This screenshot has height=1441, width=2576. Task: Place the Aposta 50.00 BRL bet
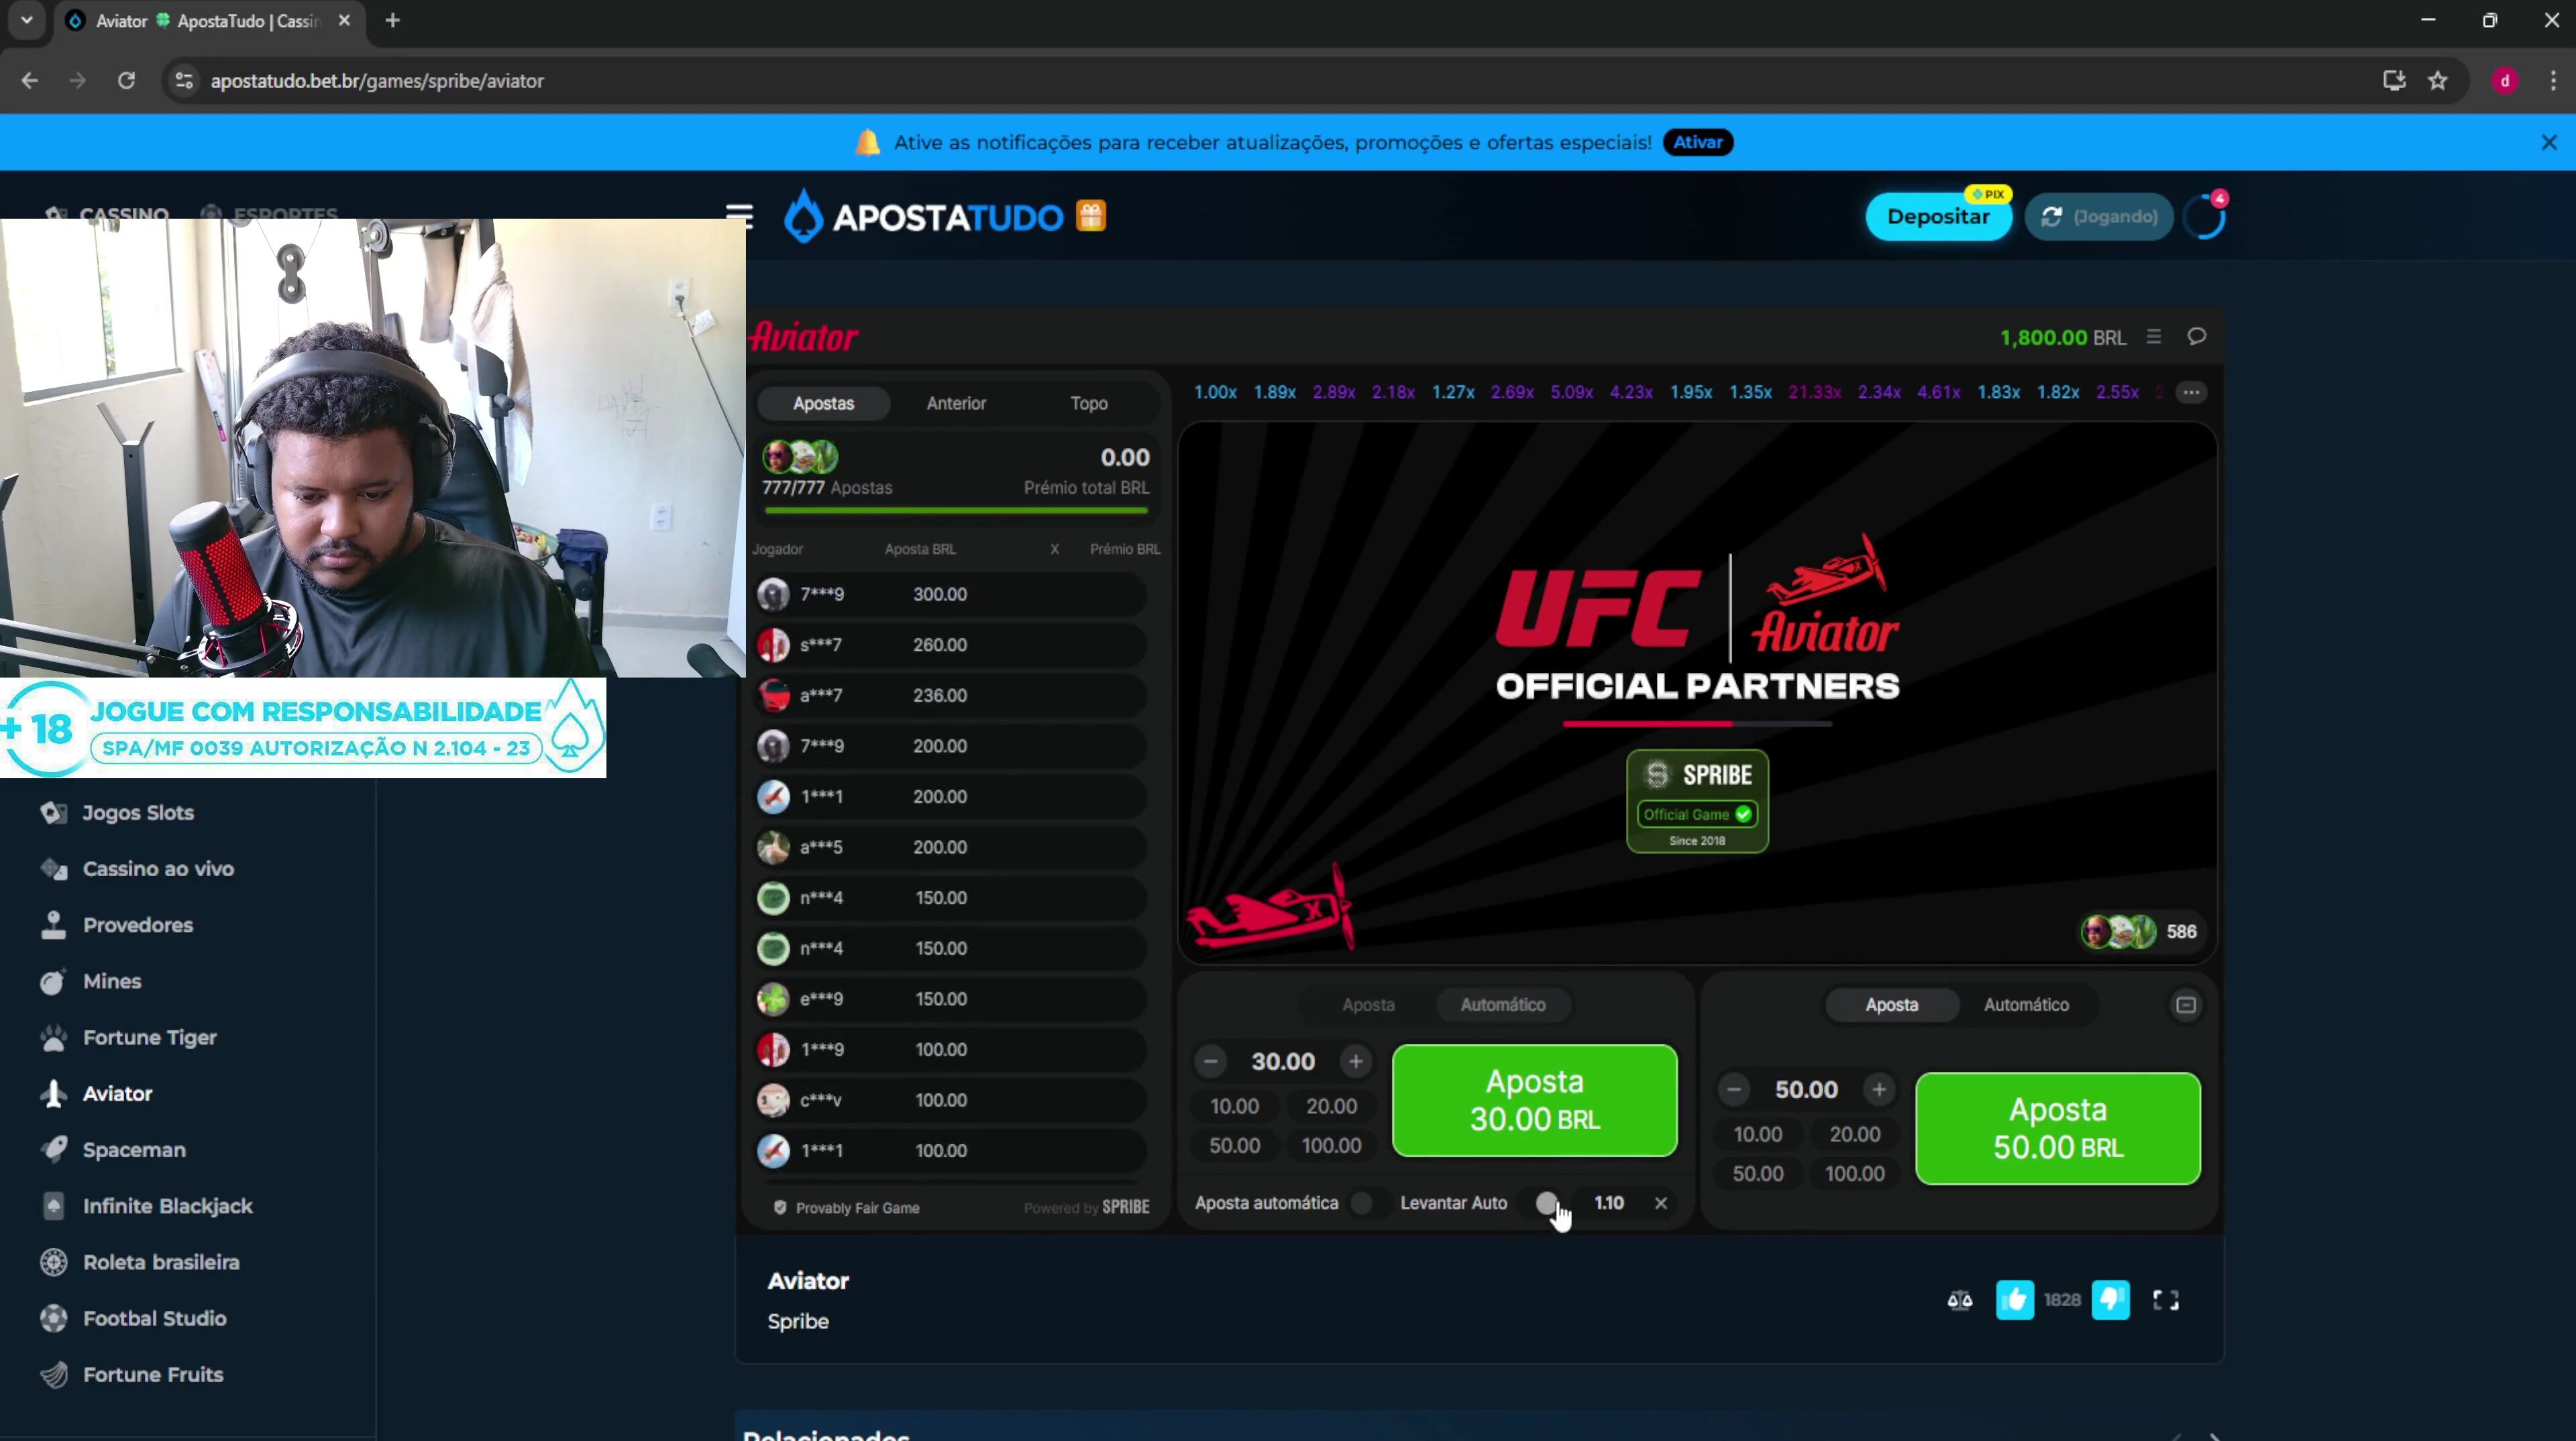[2058, 1128]
